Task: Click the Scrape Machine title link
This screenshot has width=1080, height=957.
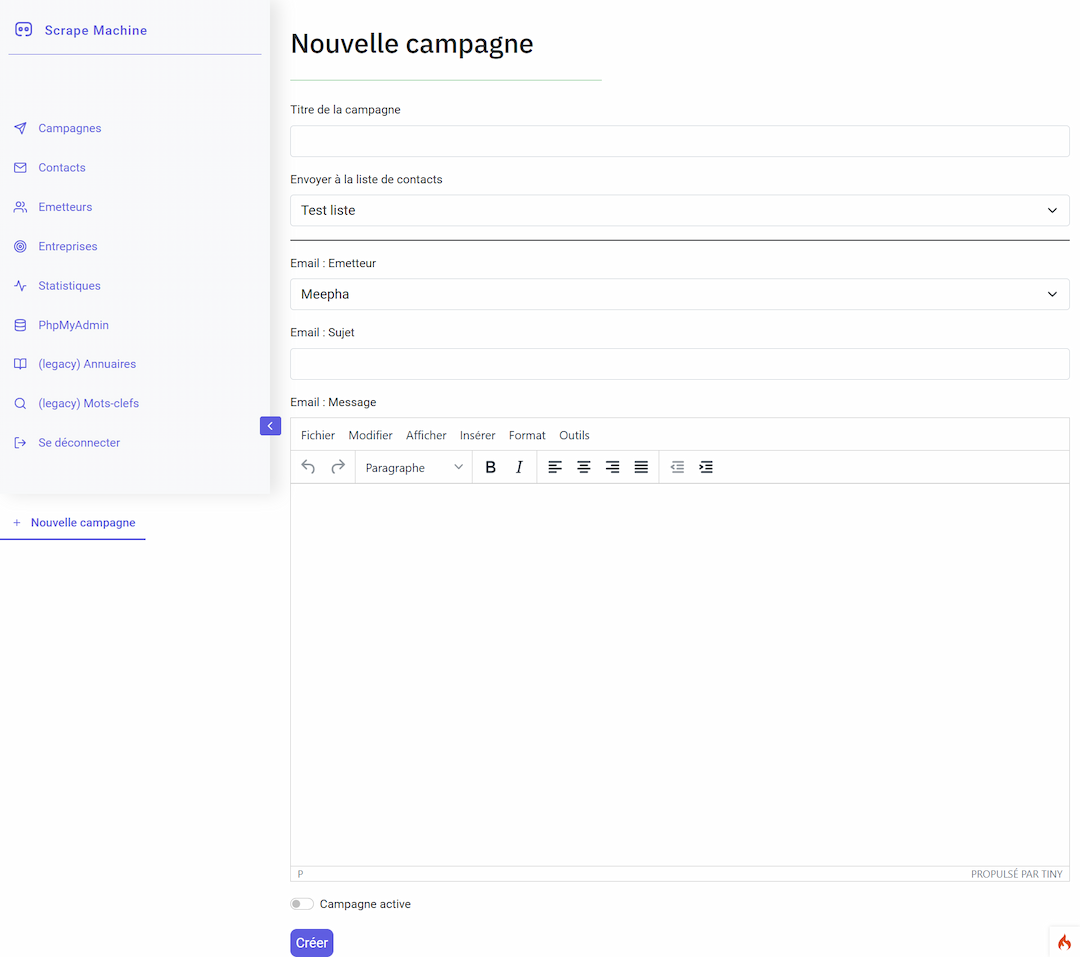Action: [x=96, y=30]
